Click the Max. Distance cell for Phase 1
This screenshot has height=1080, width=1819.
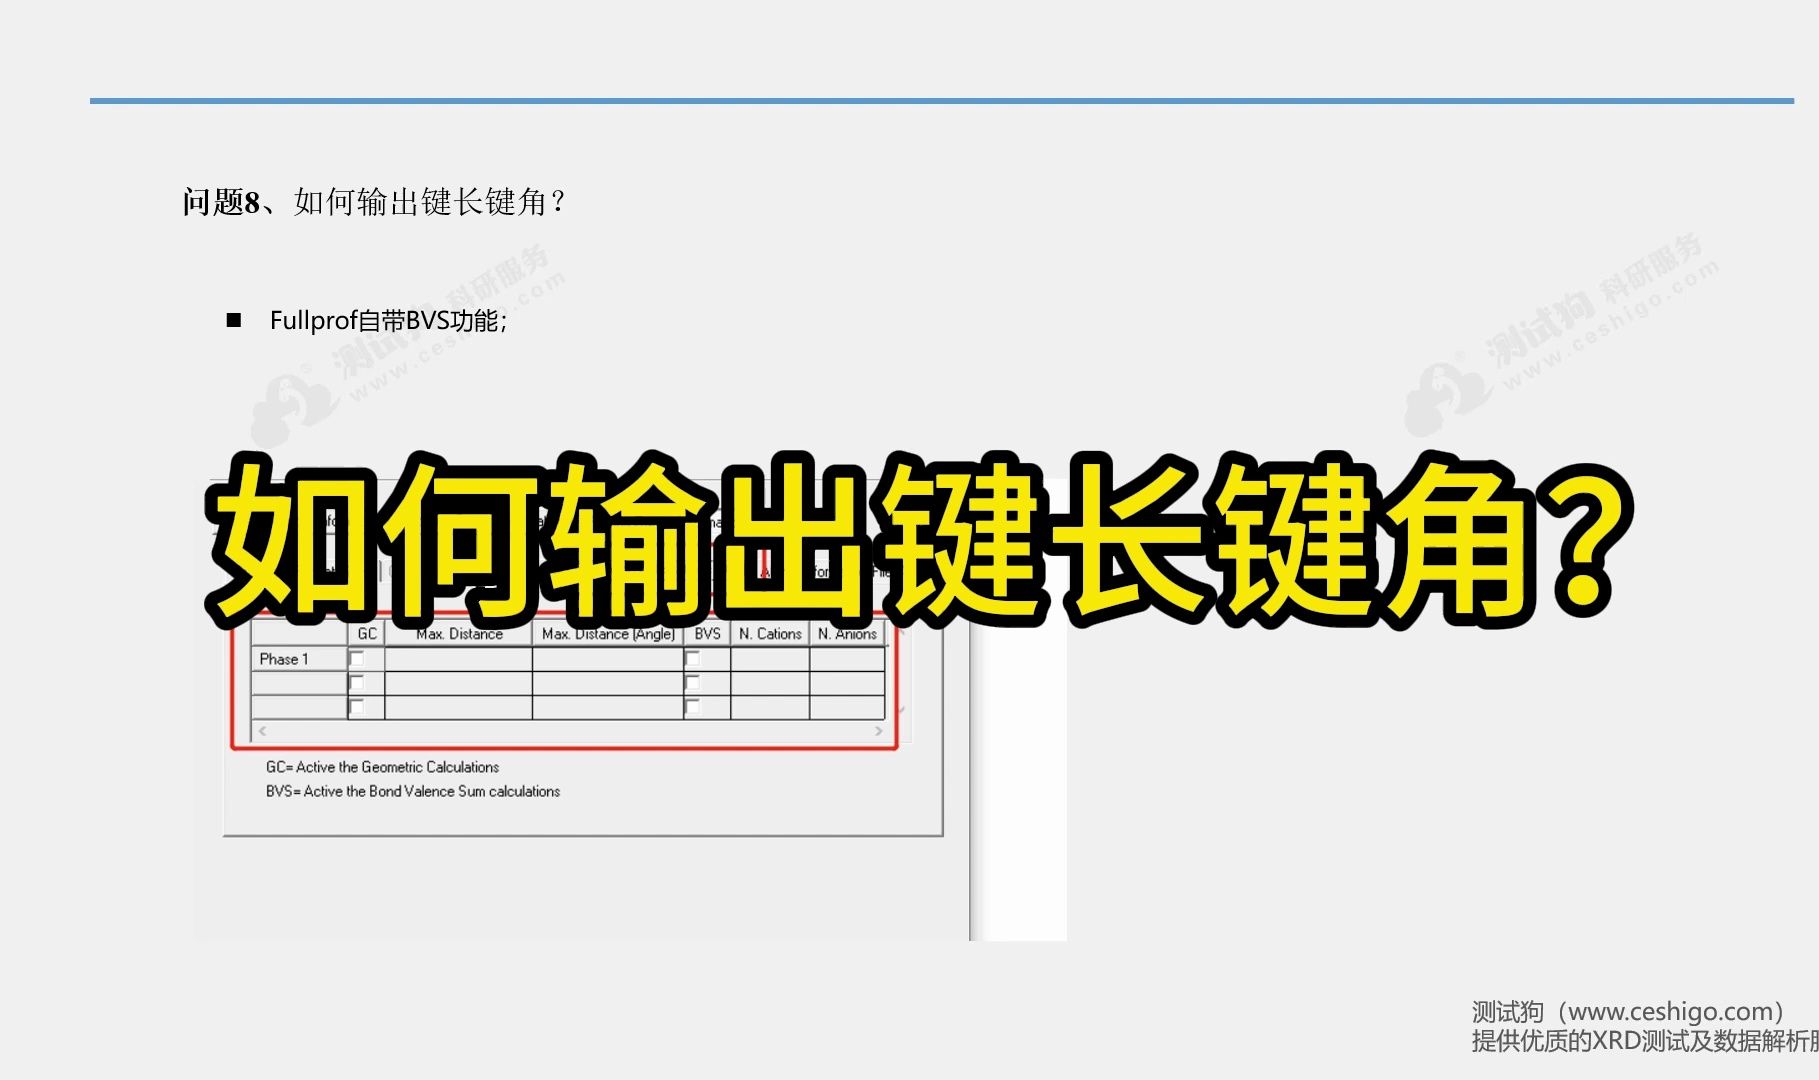pyautogui.click(x=459, y=659)
